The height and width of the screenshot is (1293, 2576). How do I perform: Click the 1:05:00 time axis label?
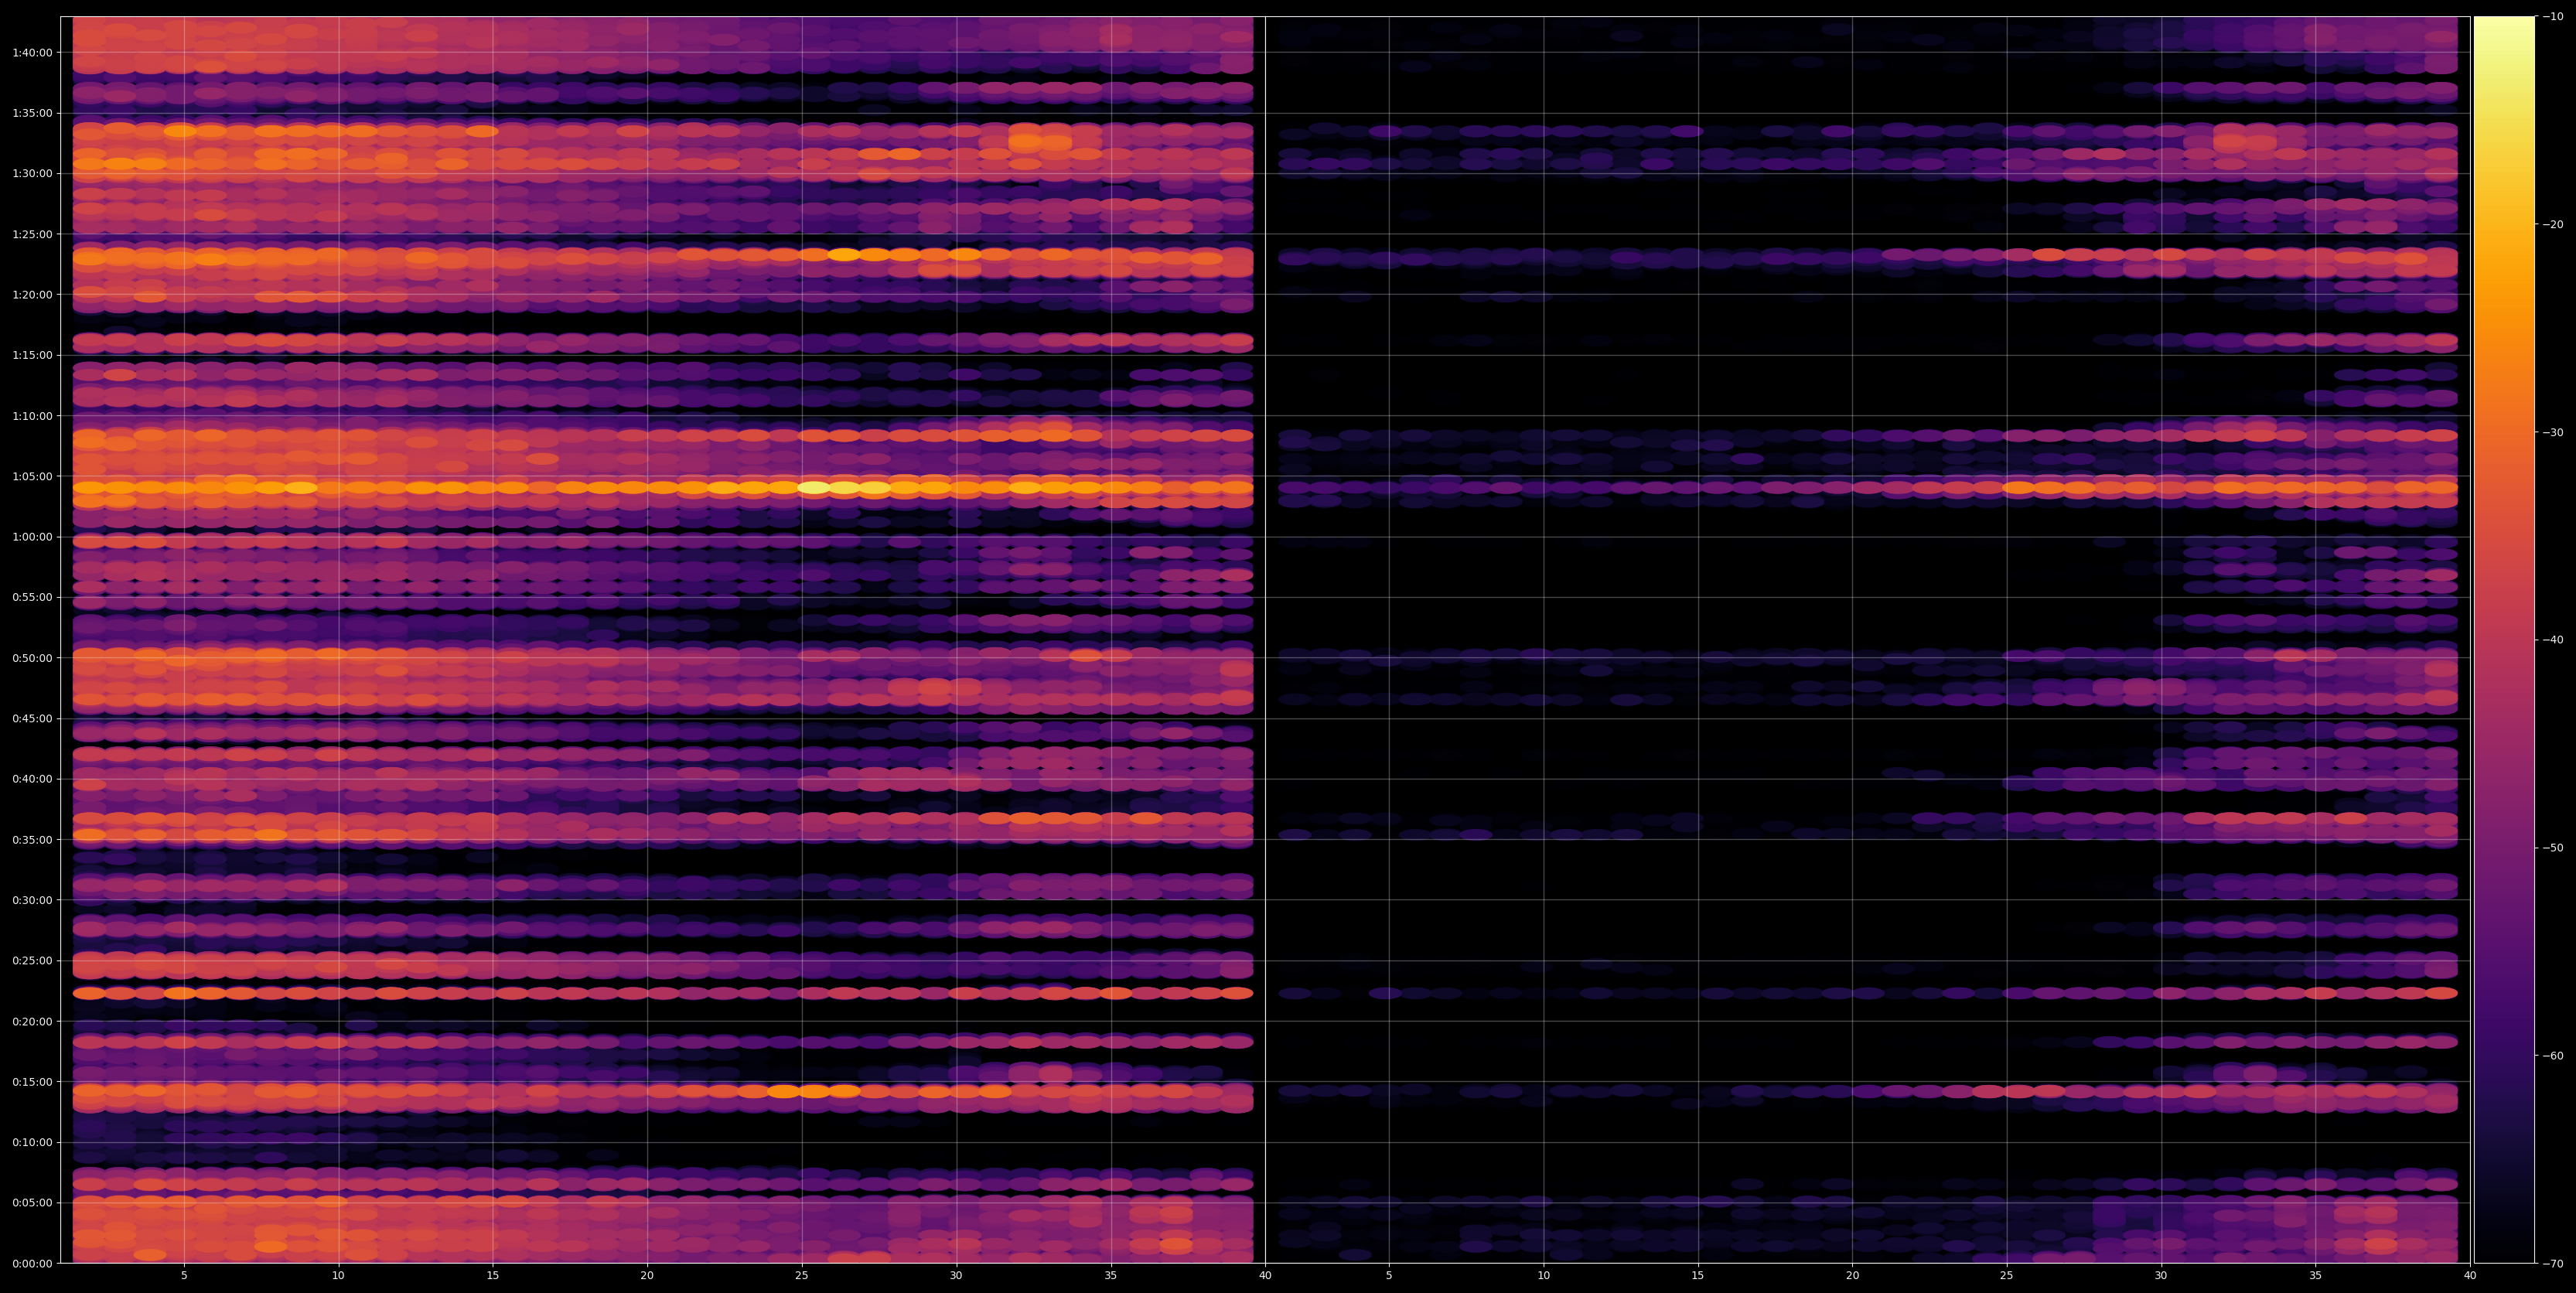coord(32,476)
